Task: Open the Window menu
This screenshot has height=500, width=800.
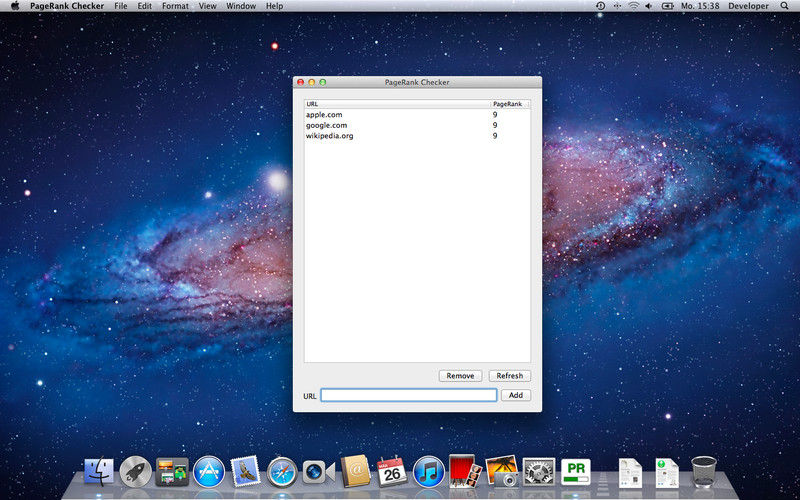Action: 241,6
